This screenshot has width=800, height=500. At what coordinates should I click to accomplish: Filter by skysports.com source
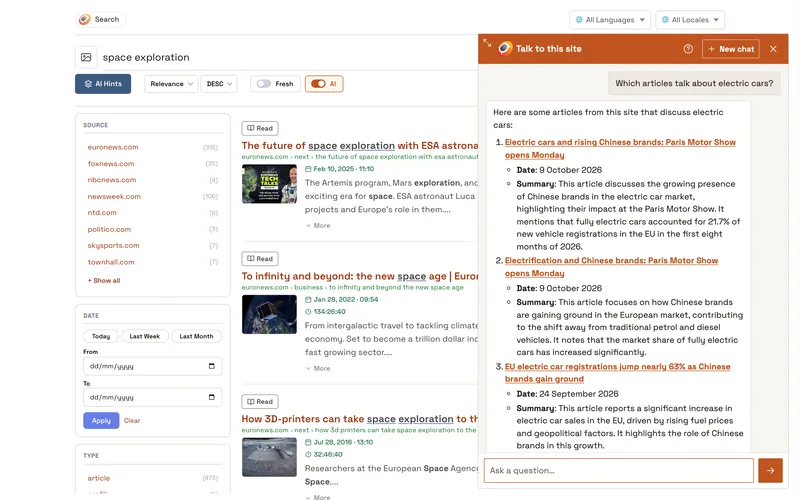113,245
